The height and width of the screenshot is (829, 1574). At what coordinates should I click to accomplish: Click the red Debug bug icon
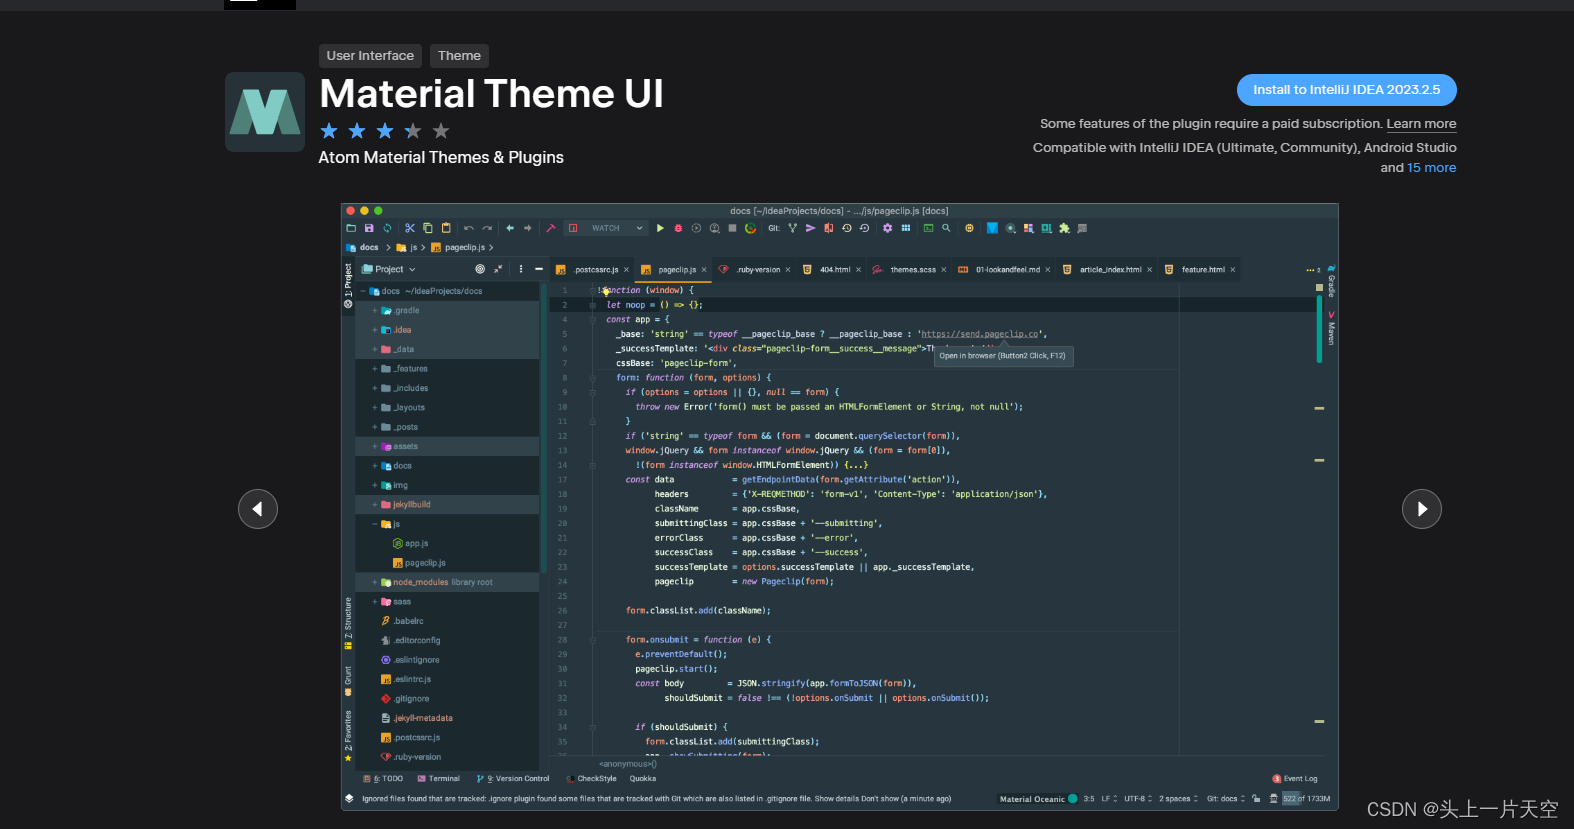tap(678, 228)
